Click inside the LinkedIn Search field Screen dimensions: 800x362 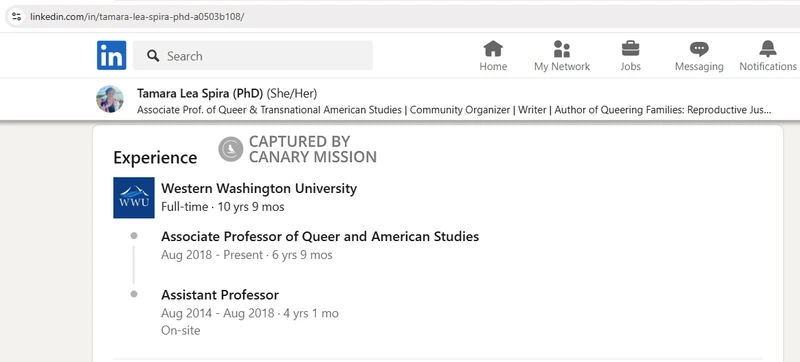tap(253, 56)
